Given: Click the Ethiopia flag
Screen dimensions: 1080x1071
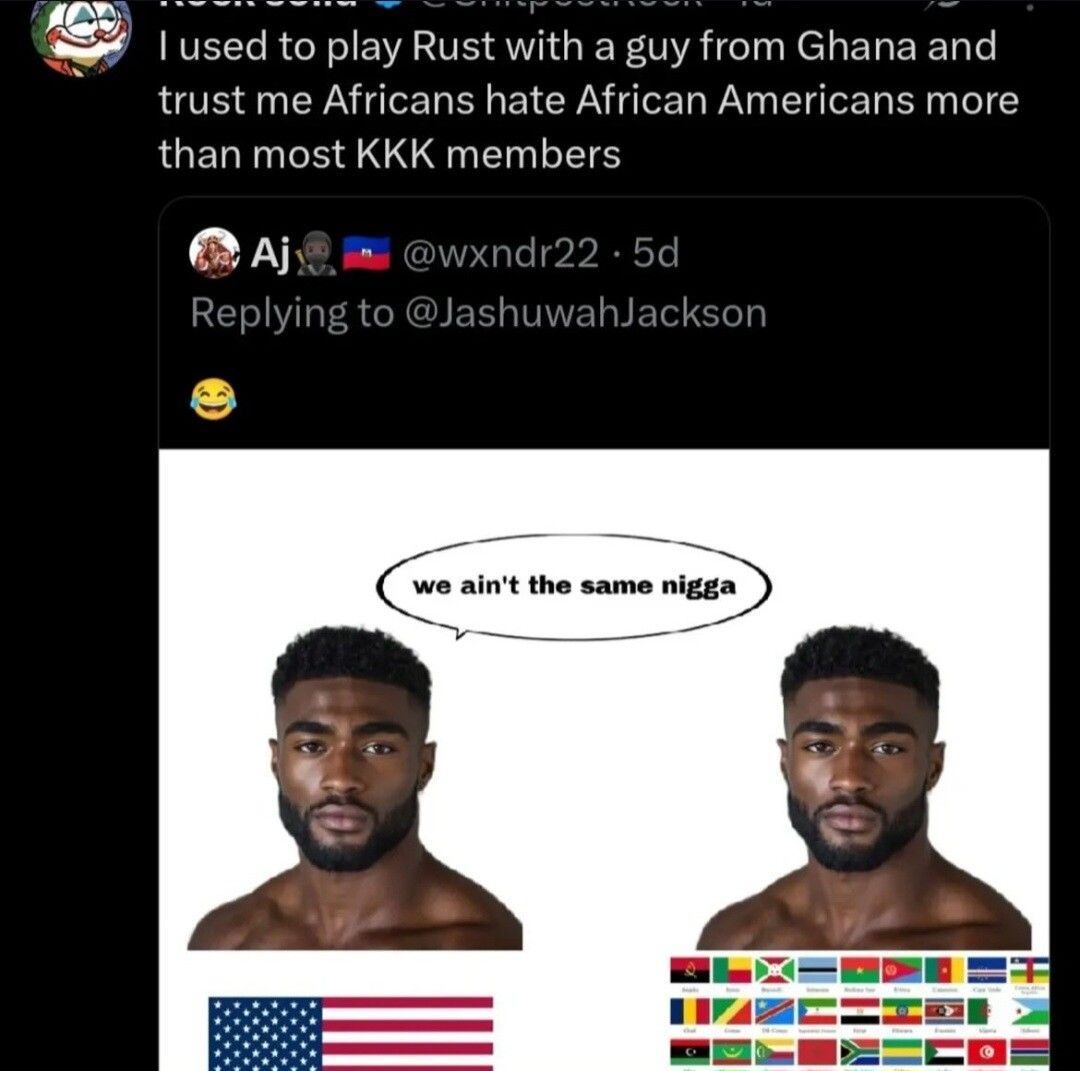Looking at the screenshot, I should [x=901, y=1012].
